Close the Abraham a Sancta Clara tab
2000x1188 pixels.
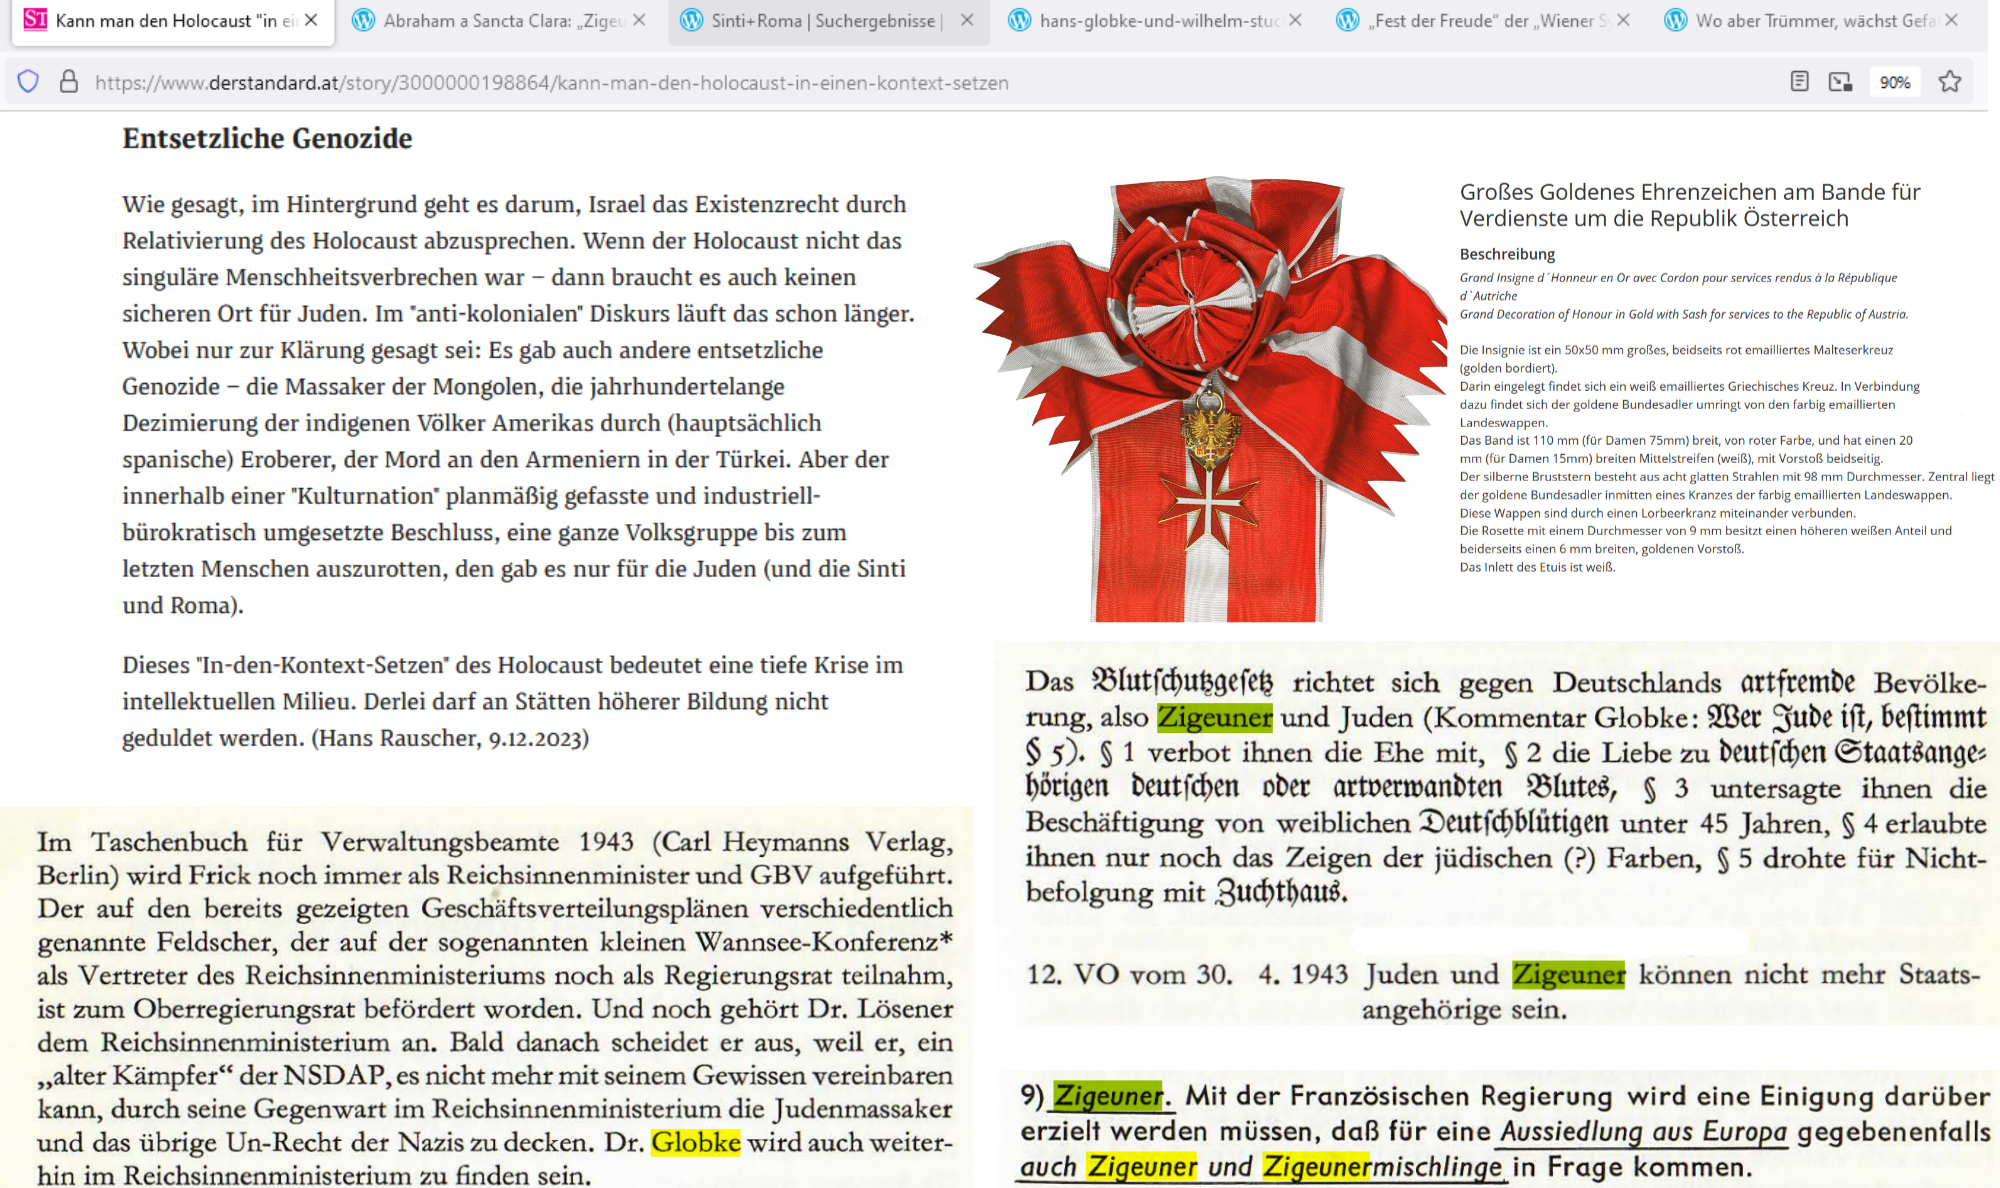click(x=639, y=20)
